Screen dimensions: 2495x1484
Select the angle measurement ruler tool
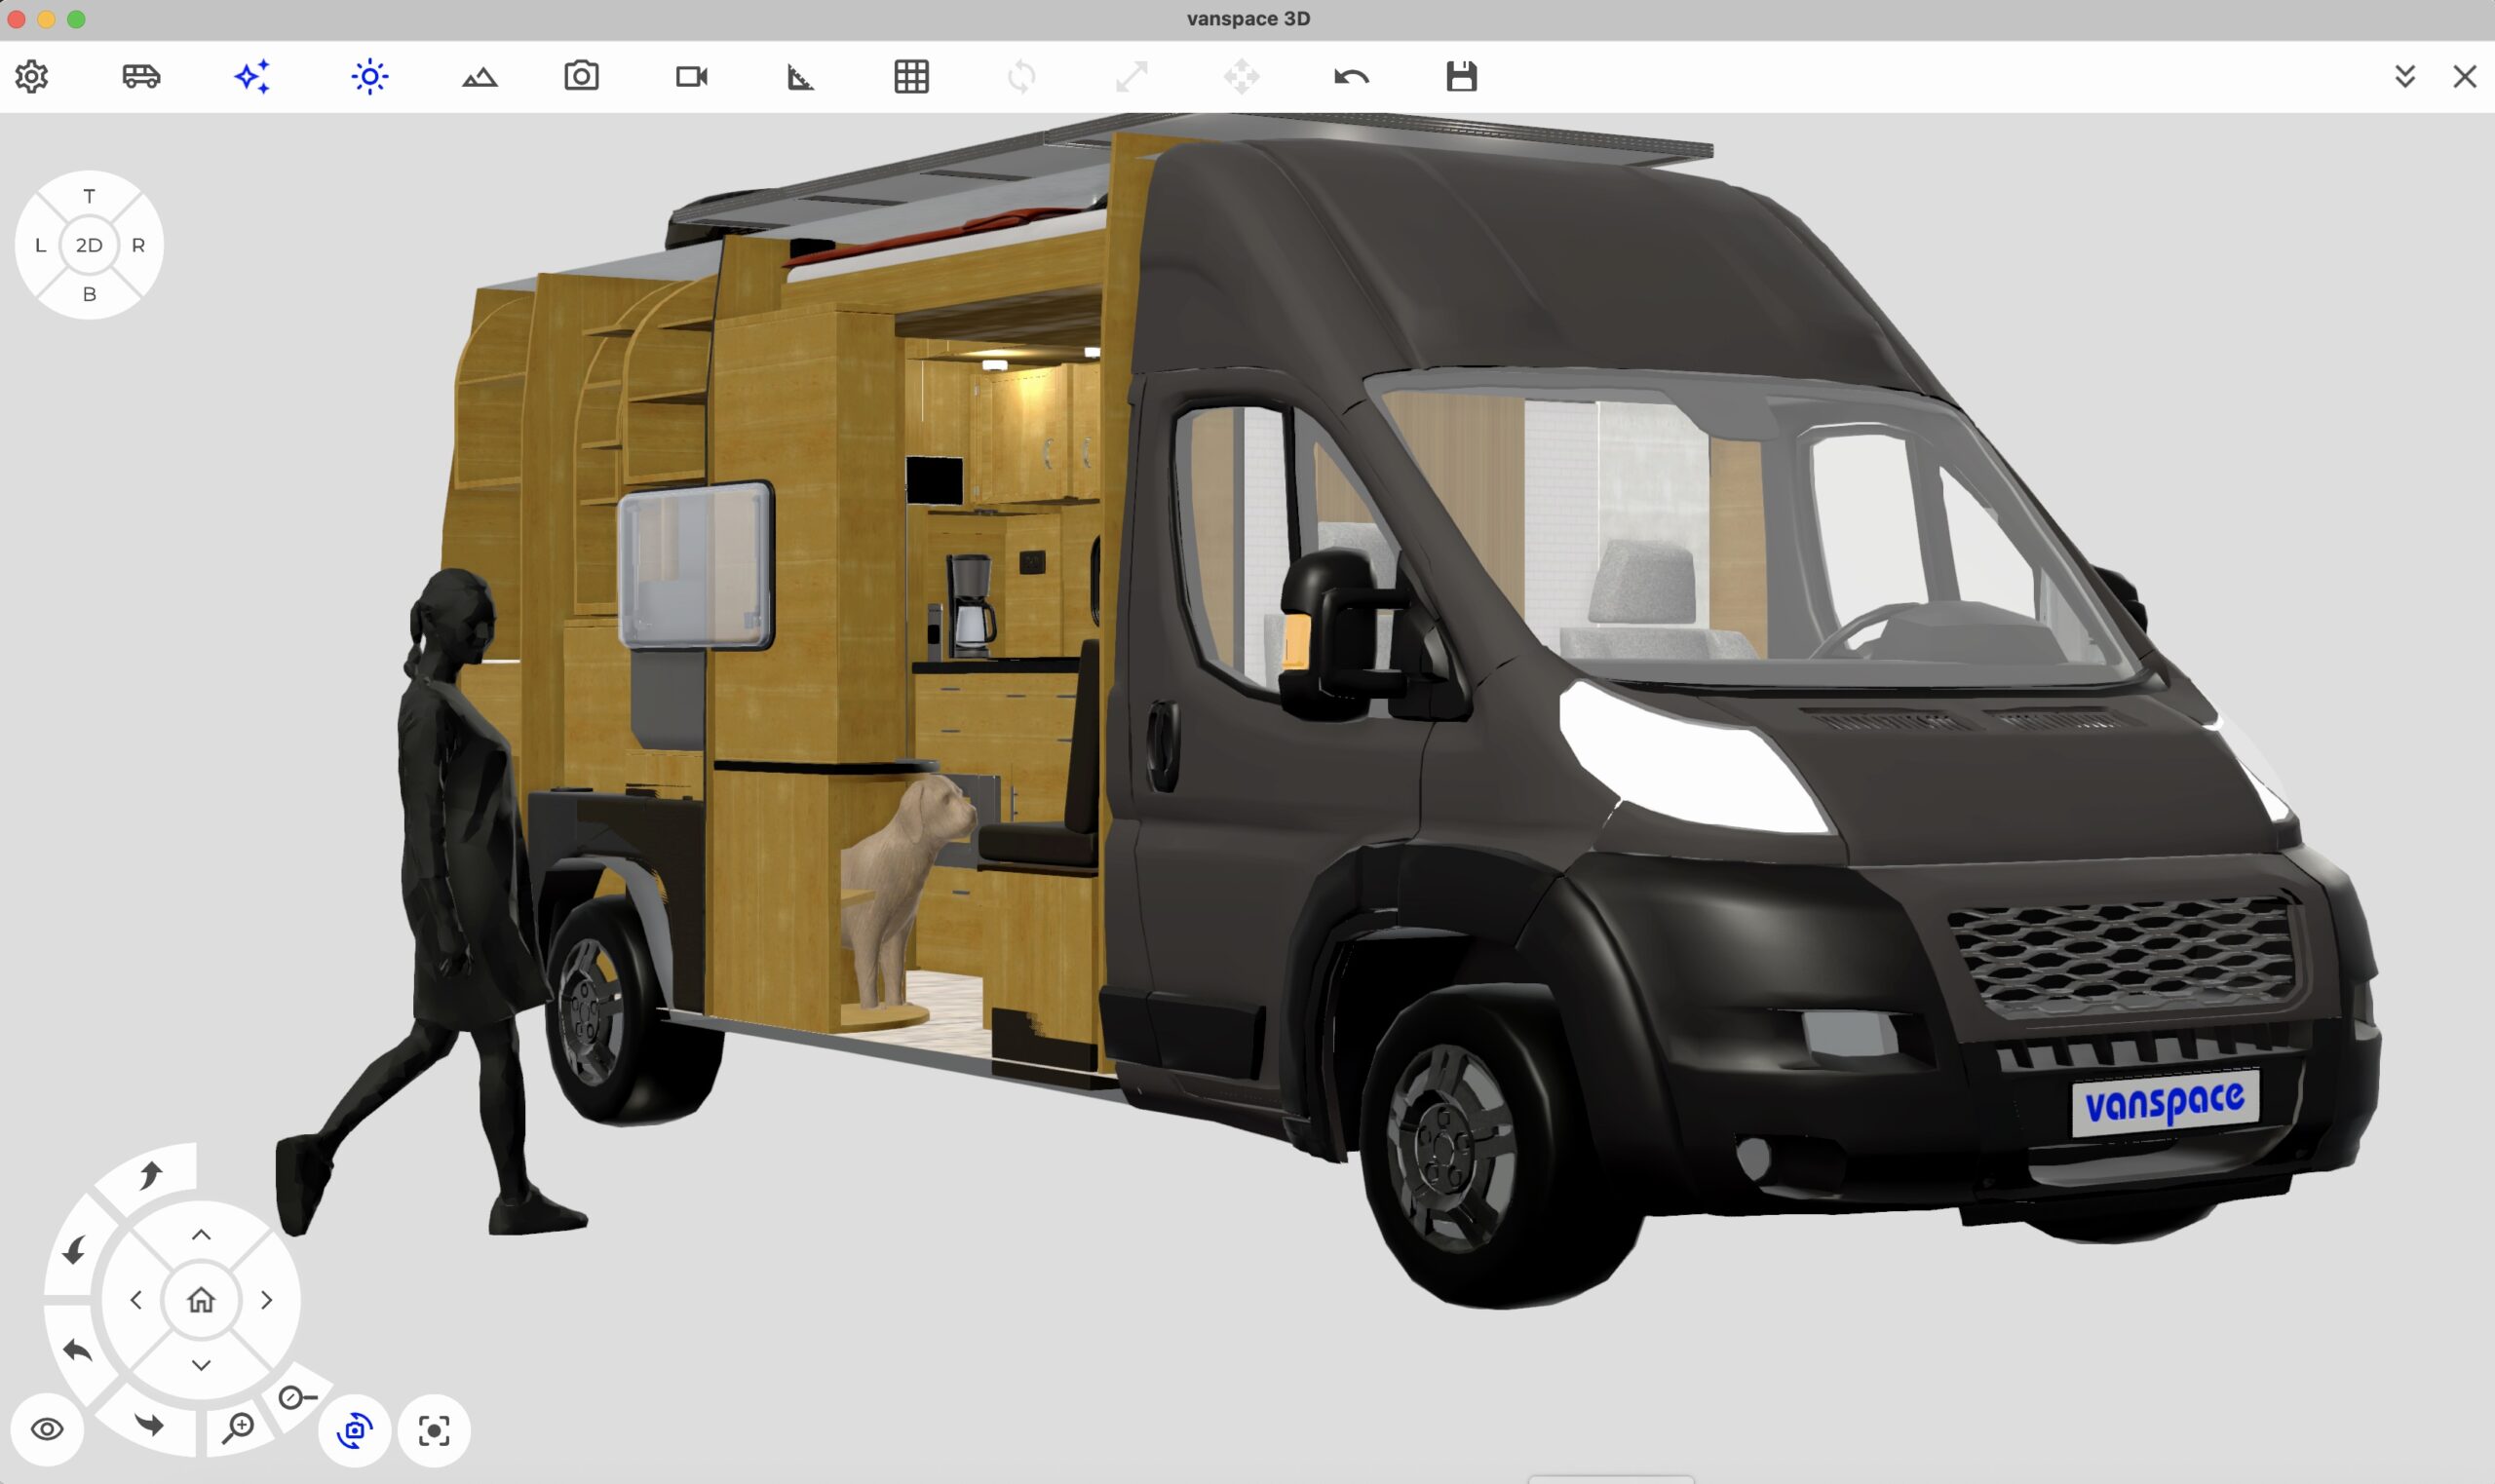point(800,77)
